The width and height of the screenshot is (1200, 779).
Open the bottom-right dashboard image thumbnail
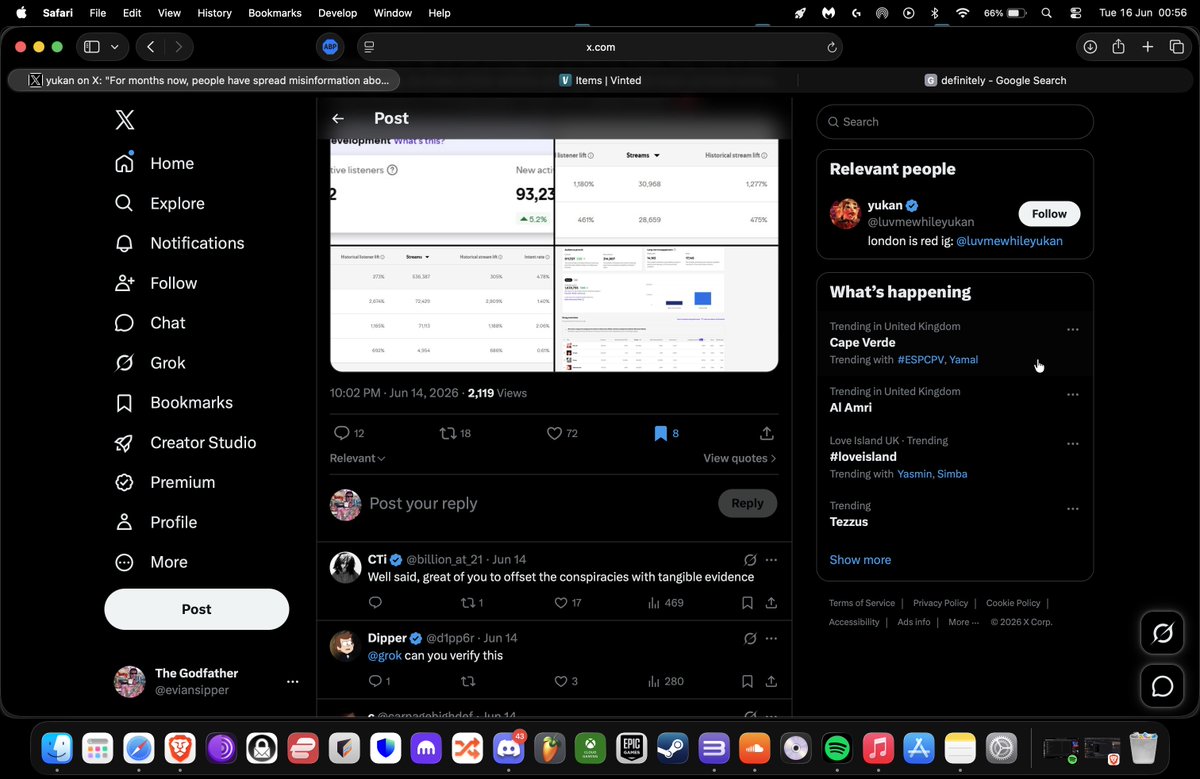(667, 309)
